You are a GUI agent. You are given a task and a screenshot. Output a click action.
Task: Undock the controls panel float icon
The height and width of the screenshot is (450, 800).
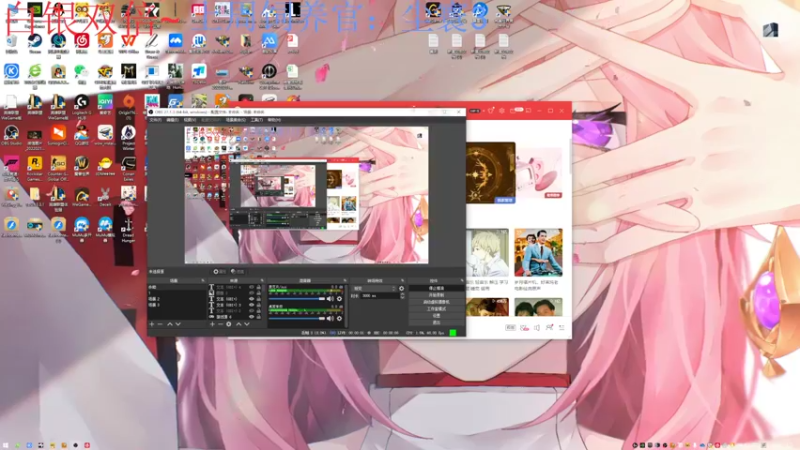point(462,281)
